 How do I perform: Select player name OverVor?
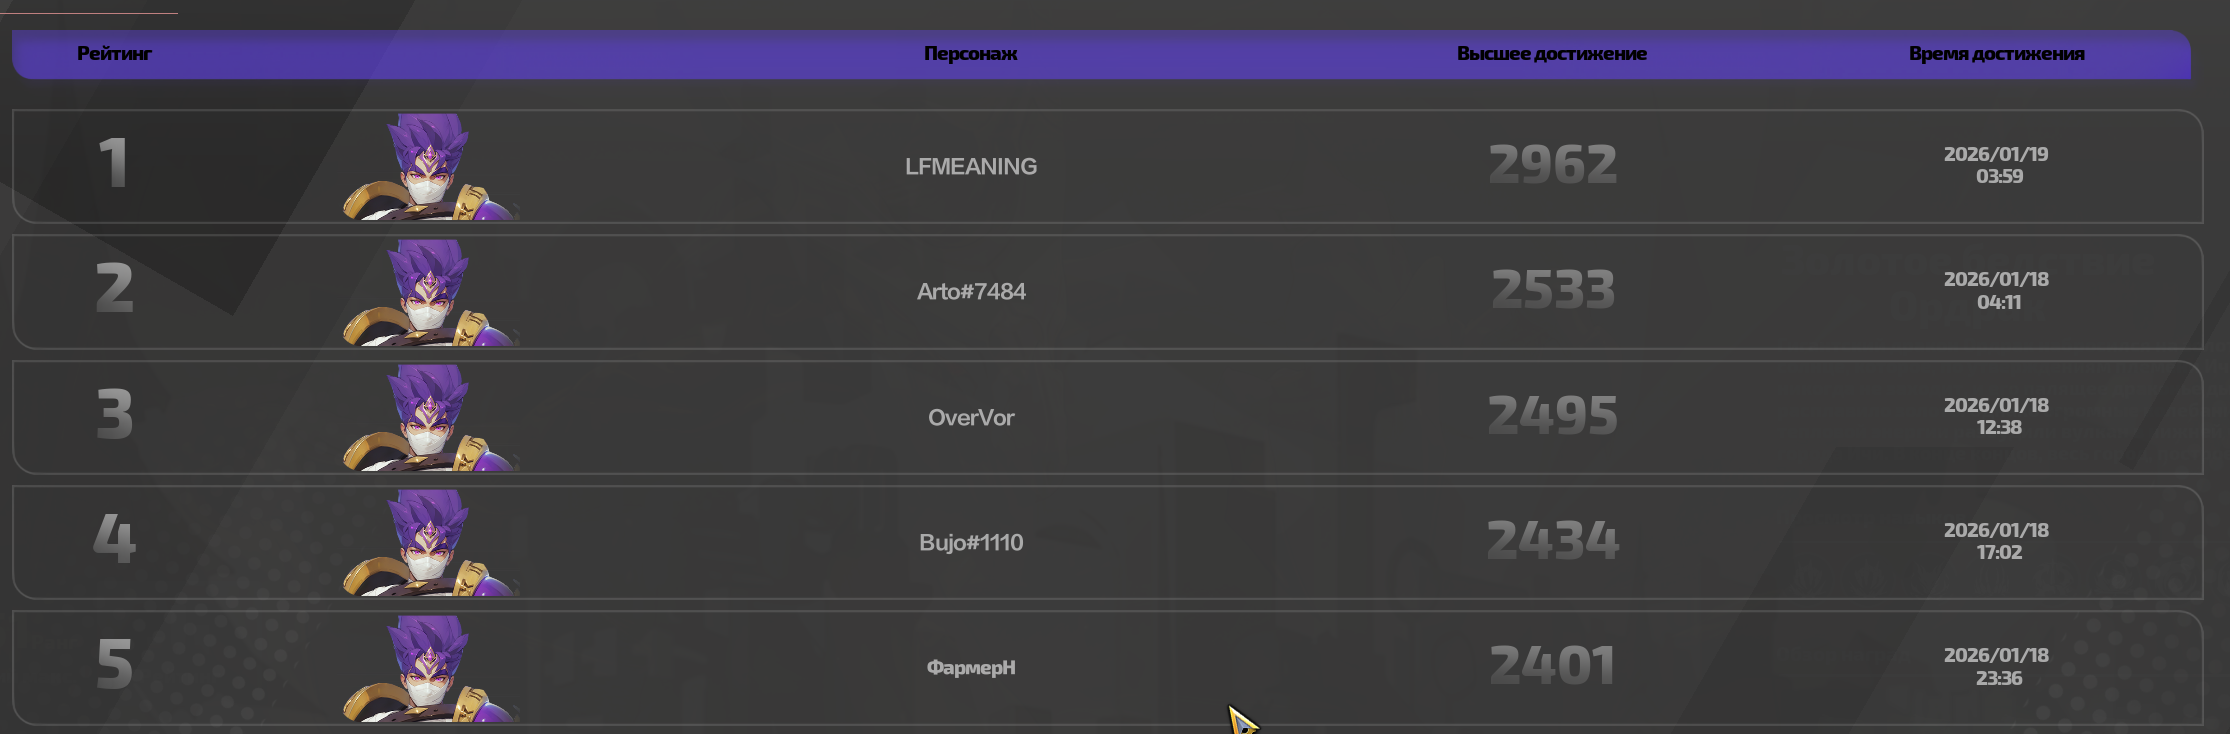(970, 418)
